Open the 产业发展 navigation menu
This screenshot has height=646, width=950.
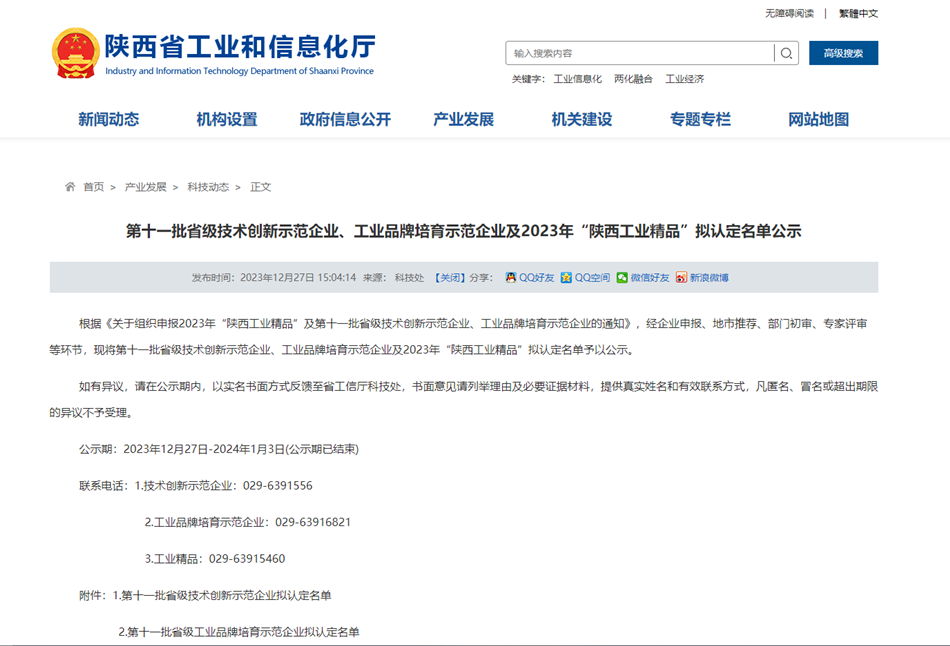[x=463, y=119]
